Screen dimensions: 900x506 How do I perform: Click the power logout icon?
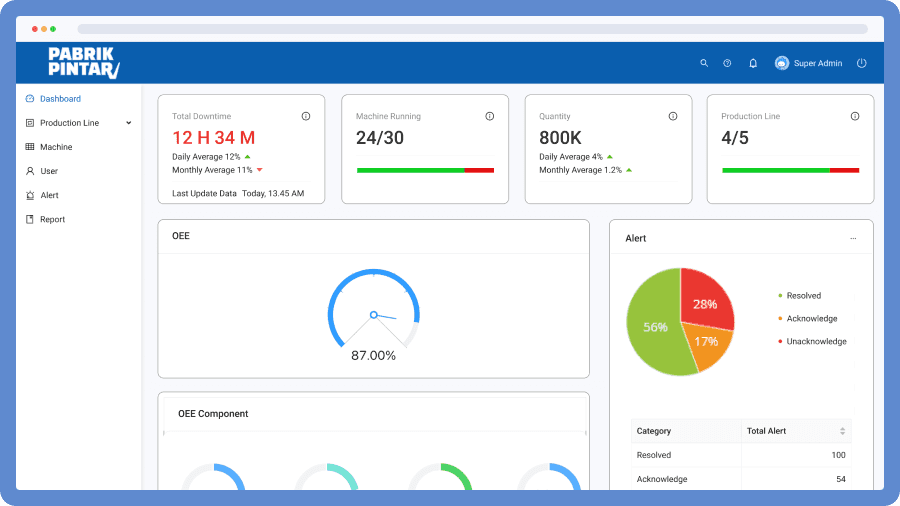point(862,63)
